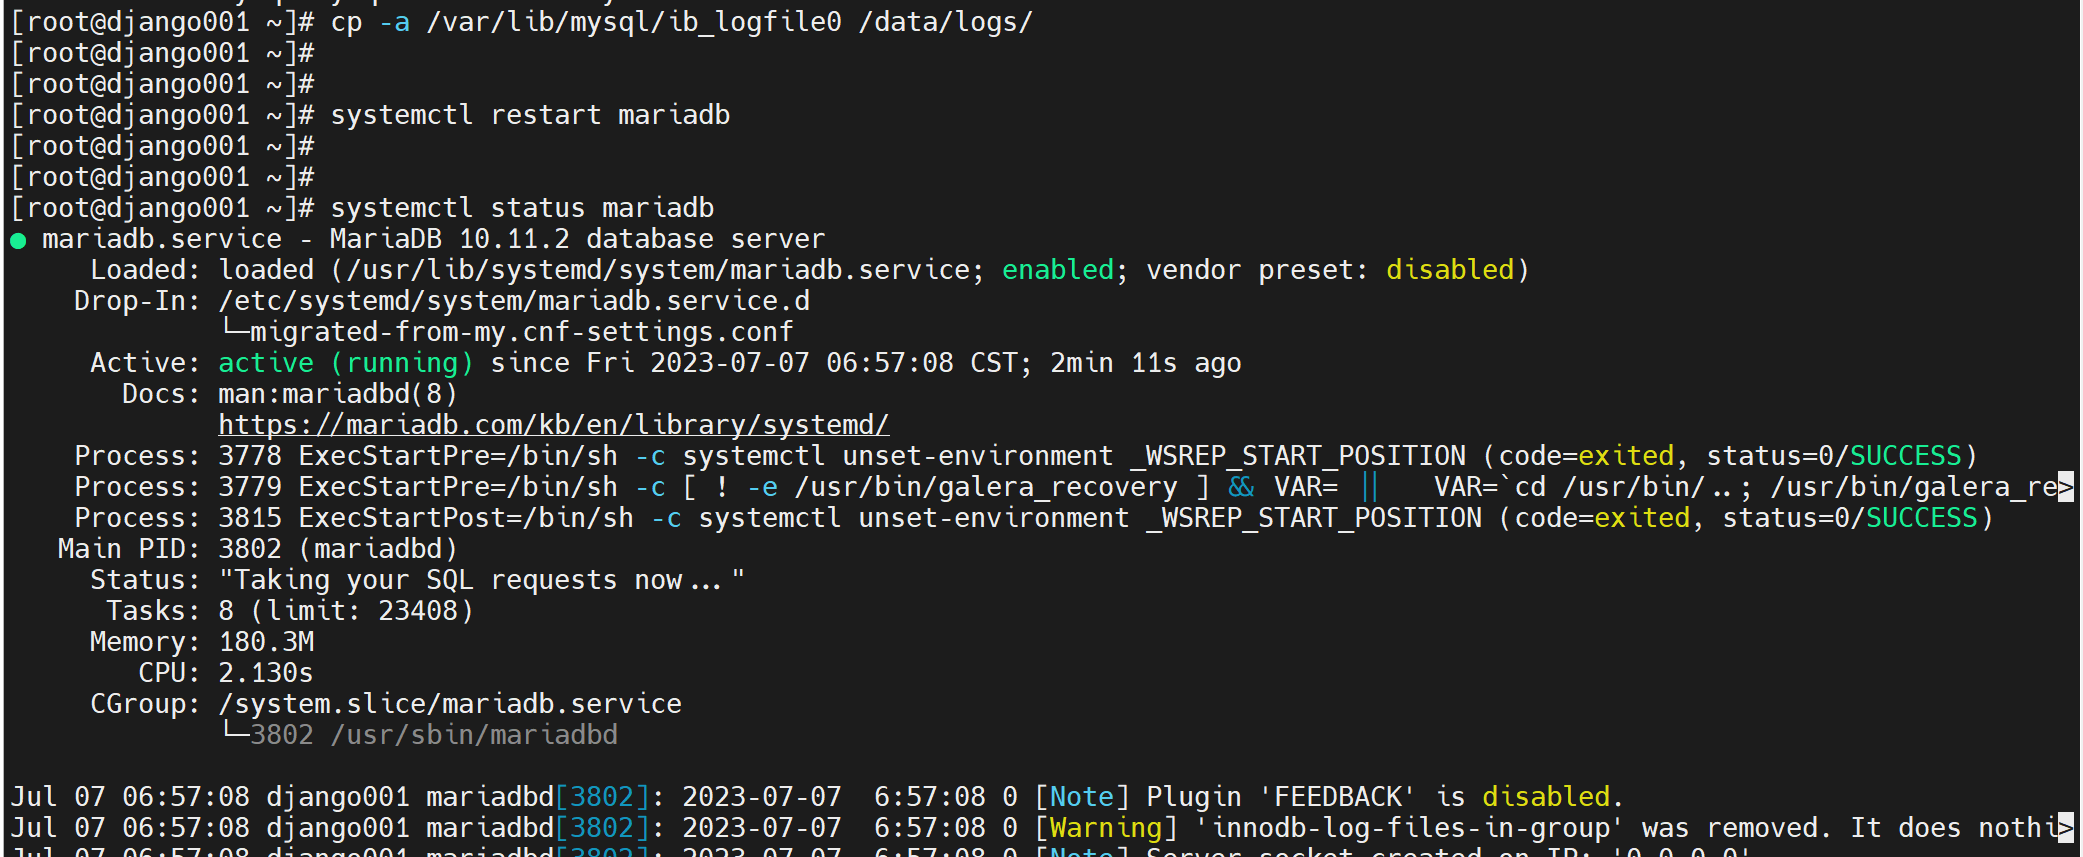
Task: Click the 'Taking your SQL requests now...' status
Action: point(481,580)
